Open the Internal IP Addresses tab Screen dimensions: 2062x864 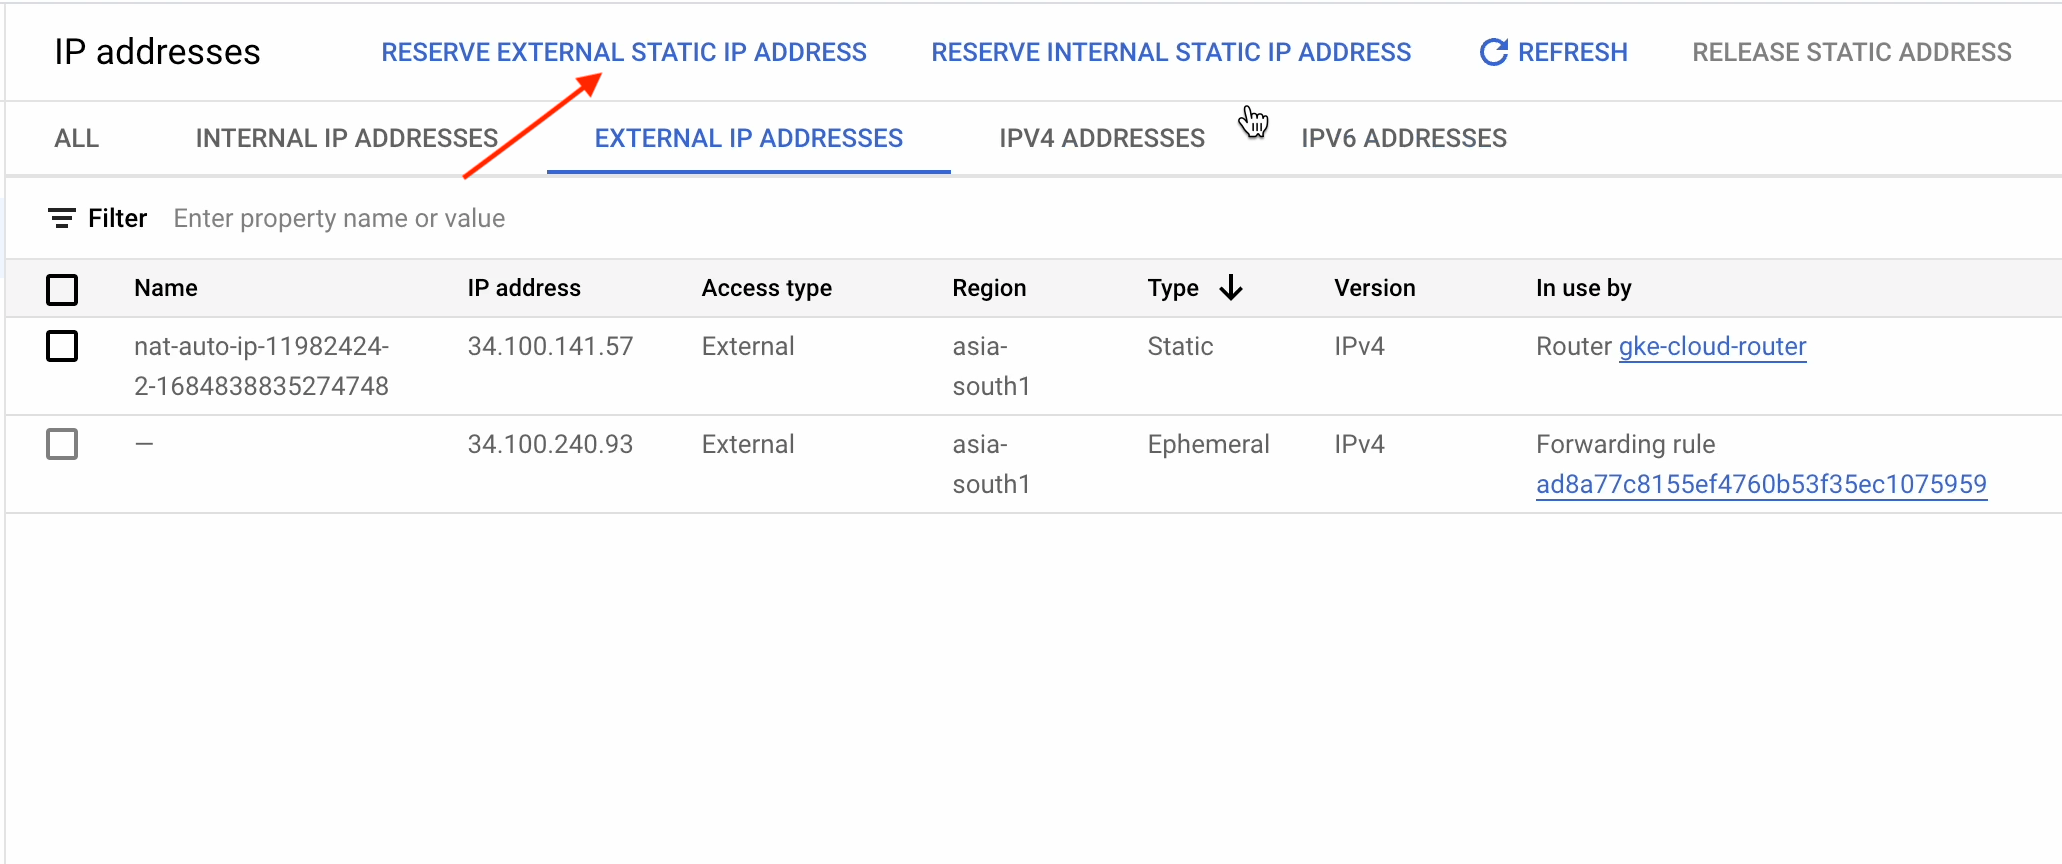pos(347,138)
